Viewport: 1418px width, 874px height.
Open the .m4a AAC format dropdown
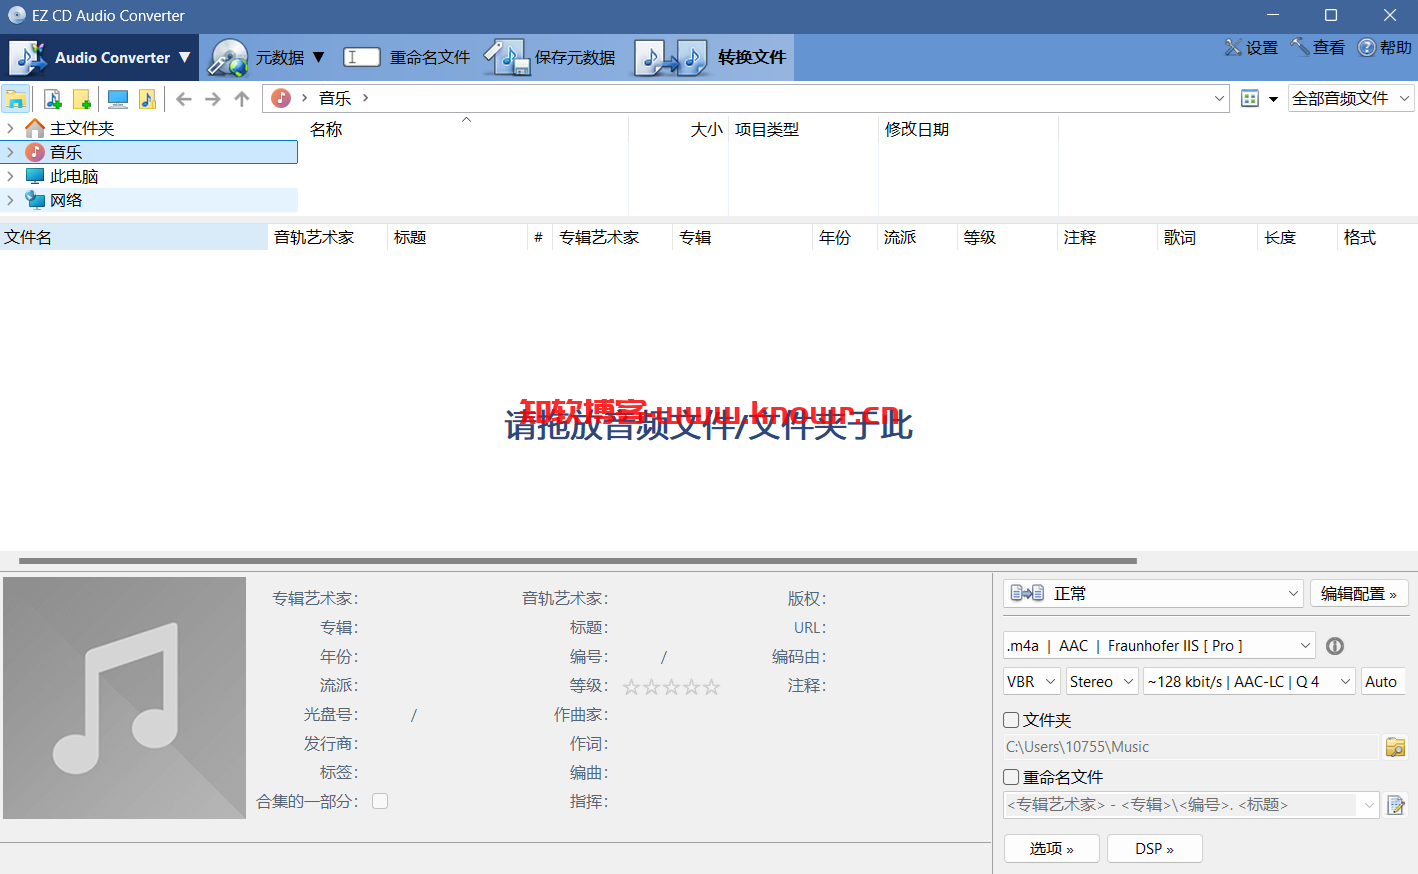coord(1159,646)
